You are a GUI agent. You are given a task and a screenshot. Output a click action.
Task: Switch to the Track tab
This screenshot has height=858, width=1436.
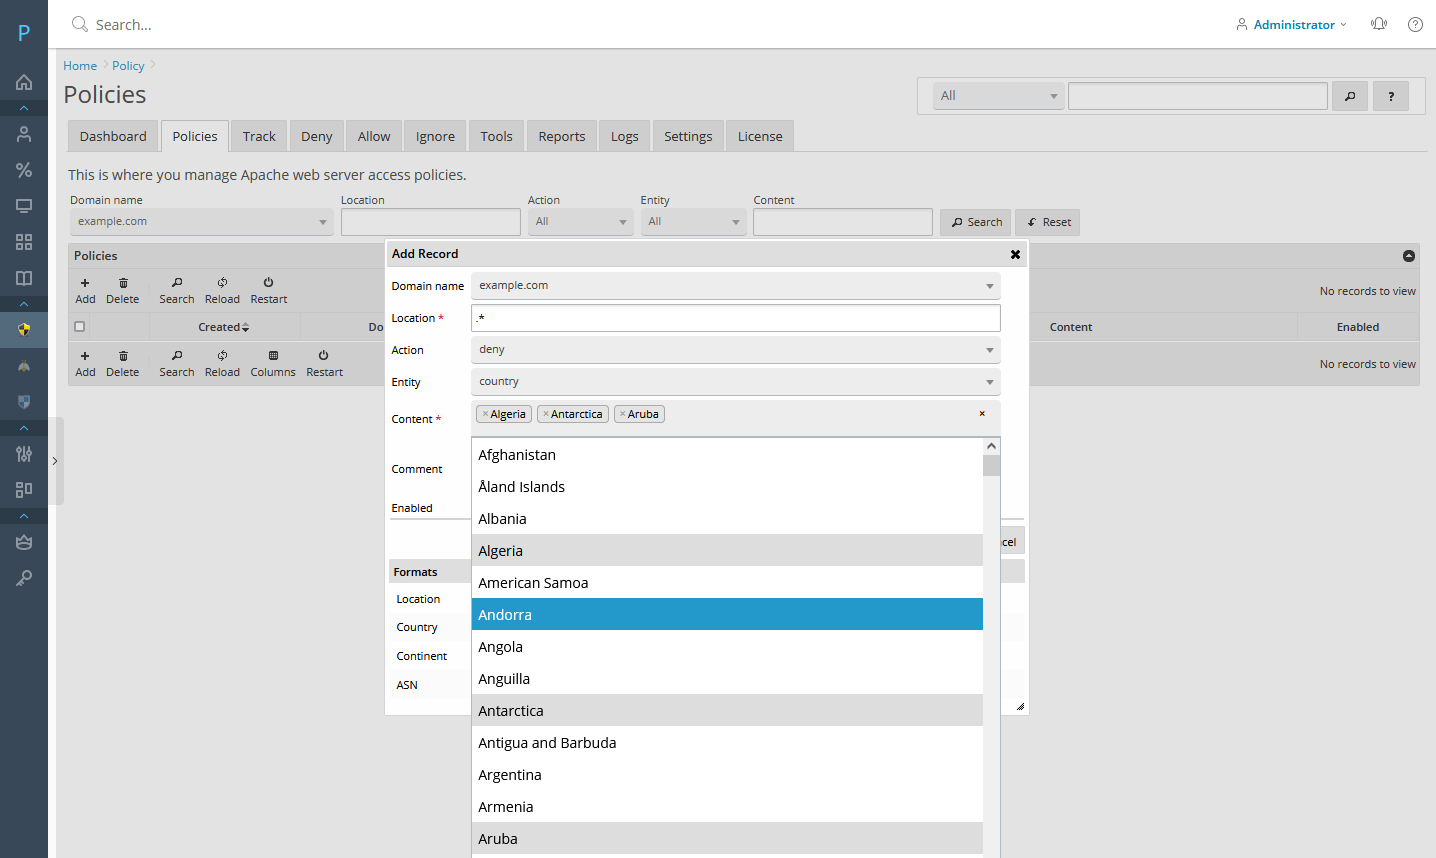pyautogui.click(x=259, y=136)
